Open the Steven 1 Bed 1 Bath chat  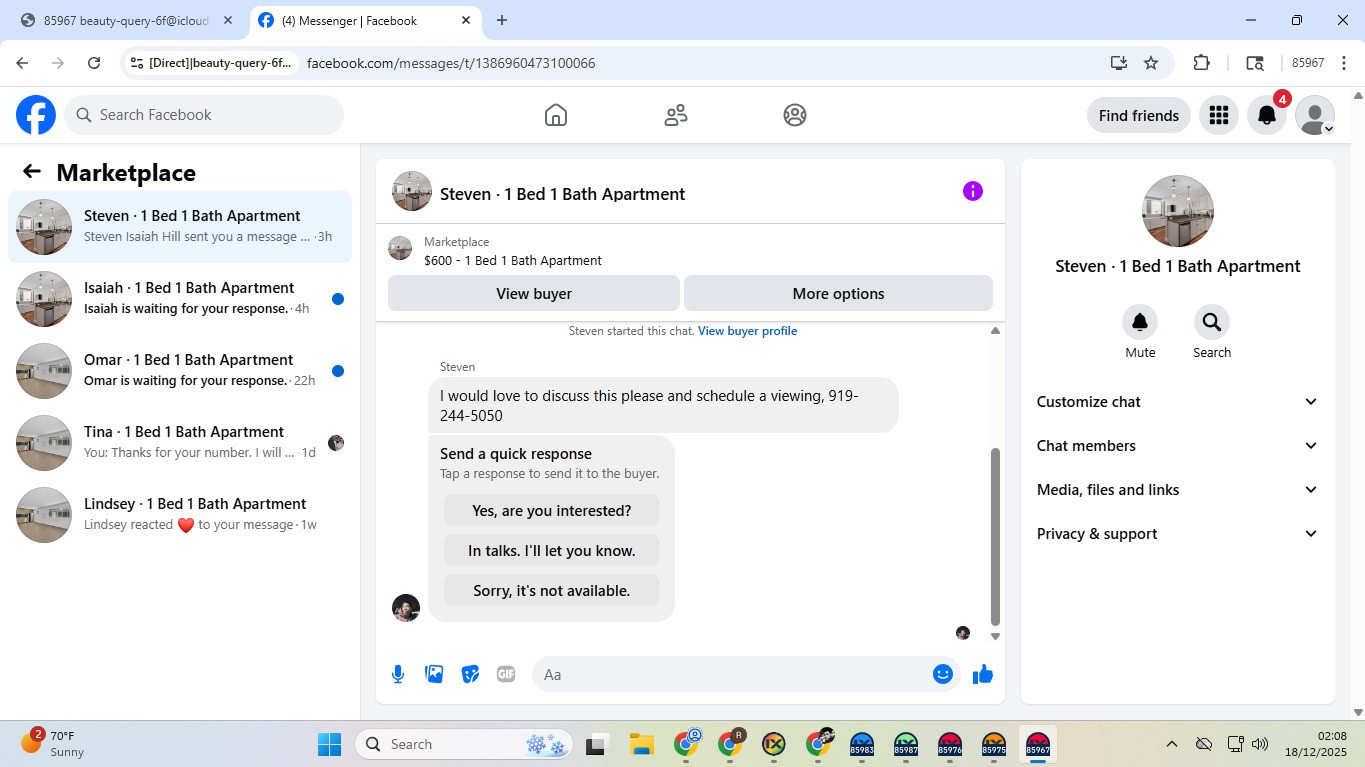click(x=180, y=227)
